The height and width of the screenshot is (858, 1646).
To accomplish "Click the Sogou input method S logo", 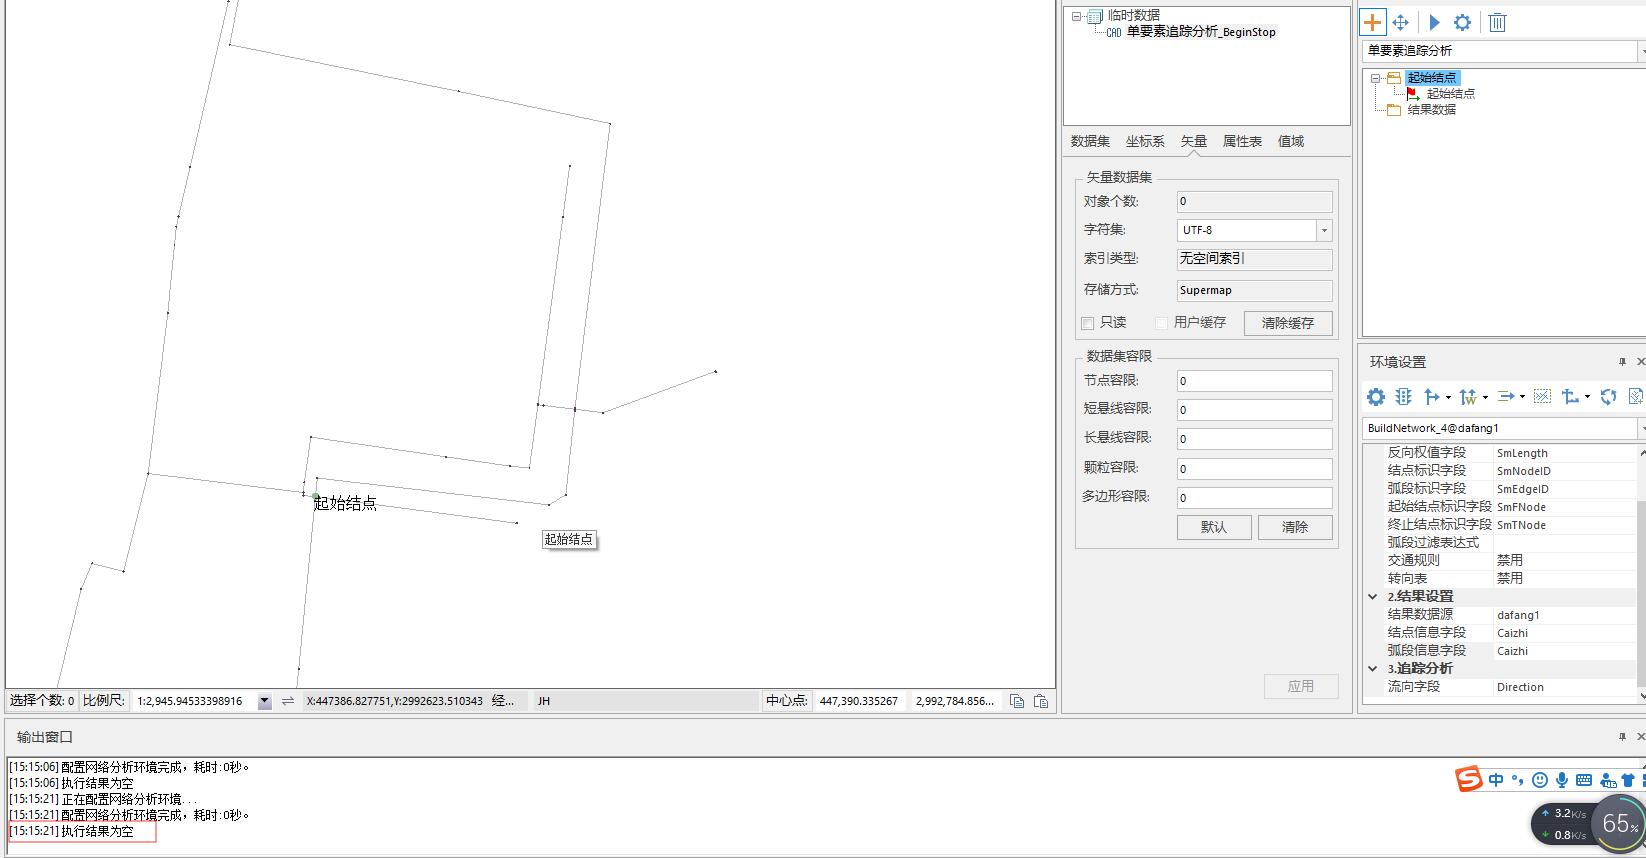I will 1469,779.
